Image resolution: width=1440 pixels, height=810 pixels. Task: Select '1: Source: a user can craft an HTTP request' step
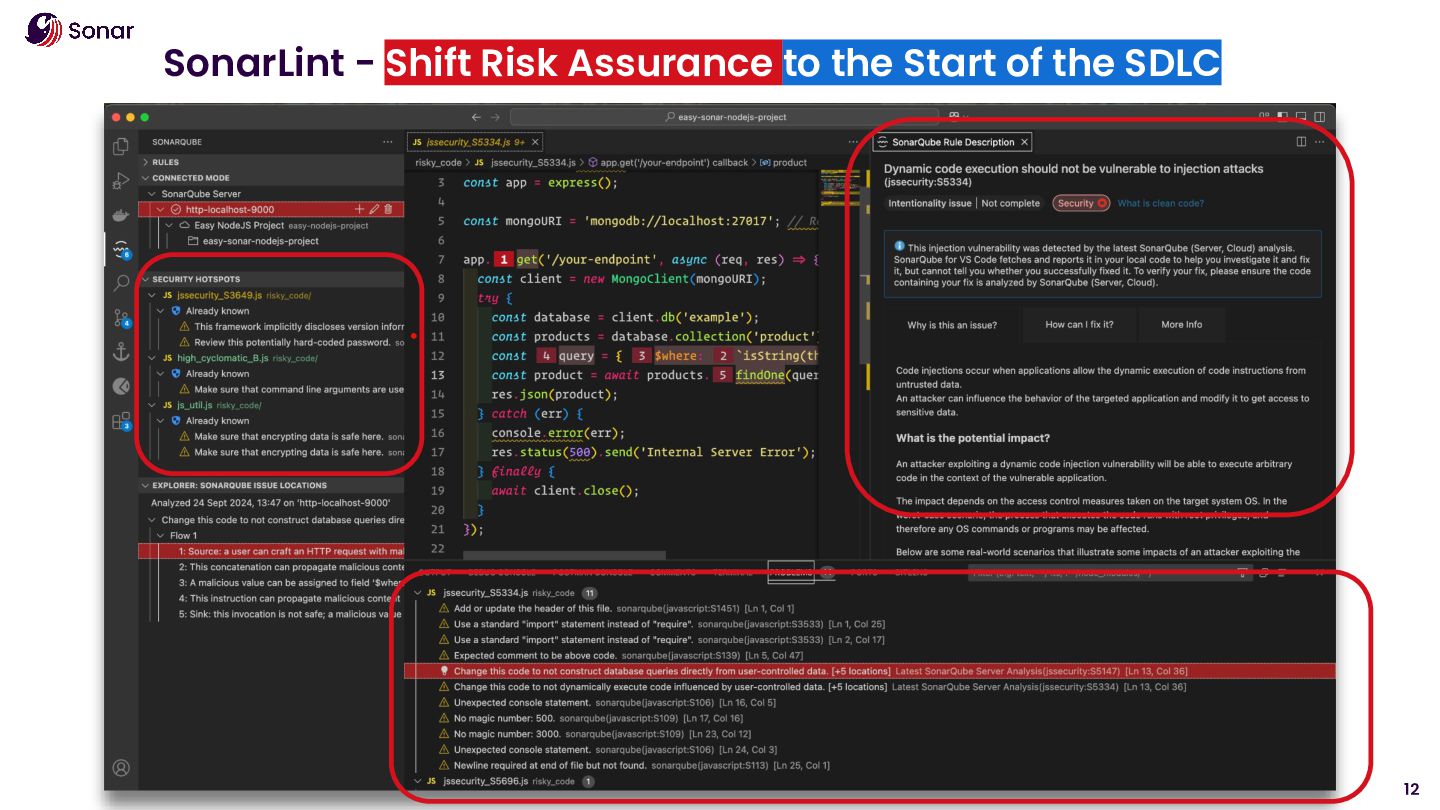272,551
